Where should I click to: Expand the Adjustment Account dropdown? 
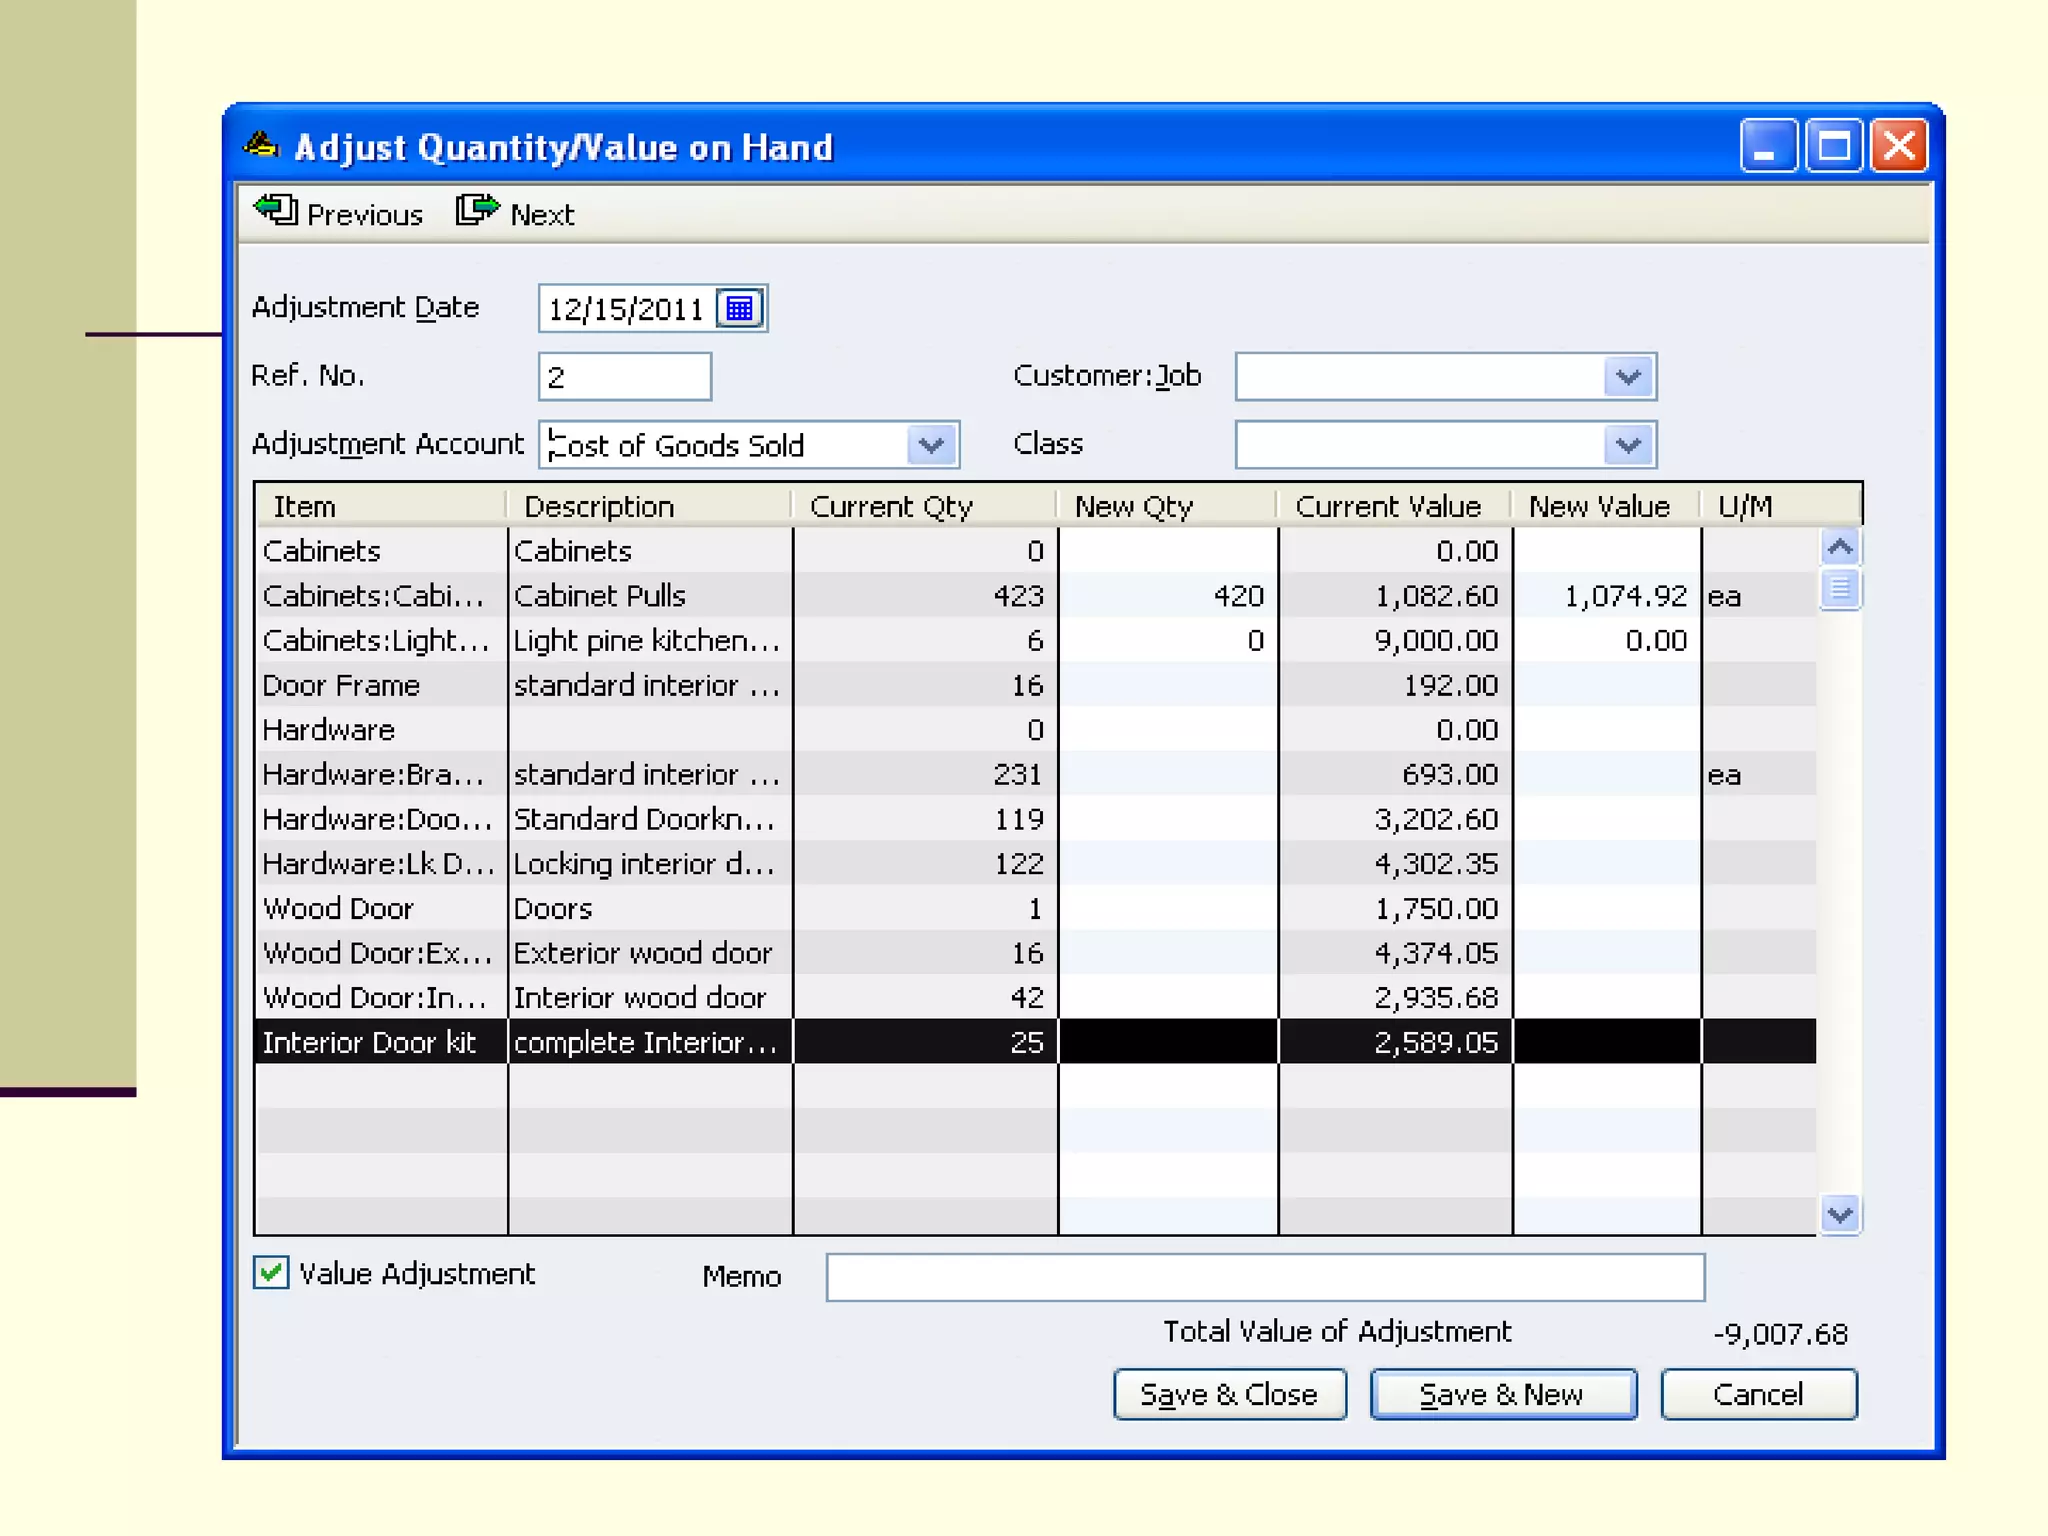[x=931, y=445]
